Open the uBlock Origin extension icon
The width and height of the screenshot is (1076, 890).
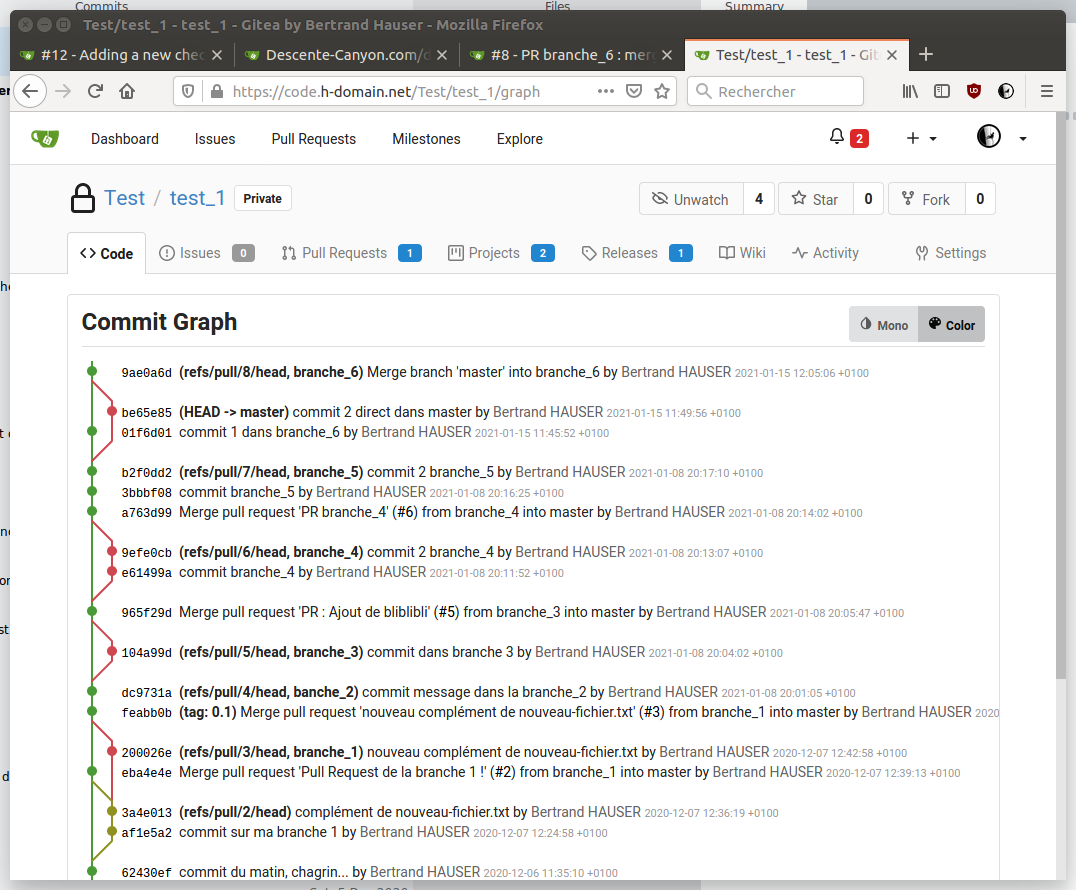974,91
